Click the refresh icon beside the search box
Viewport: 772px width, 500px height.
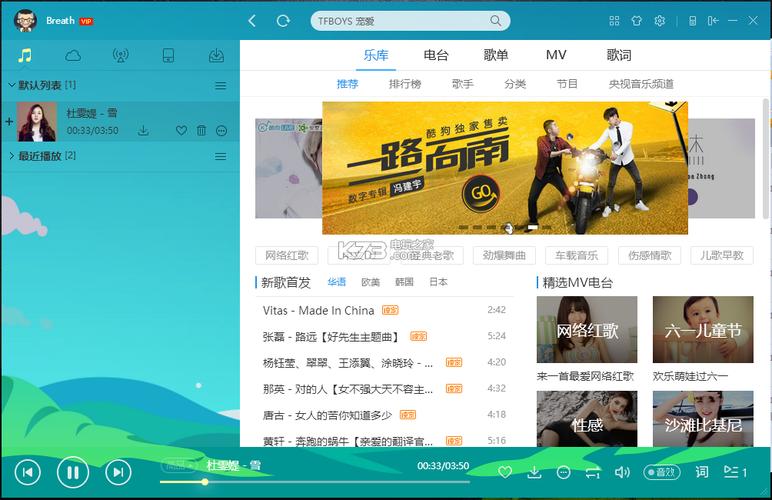(x=283, y=21)
